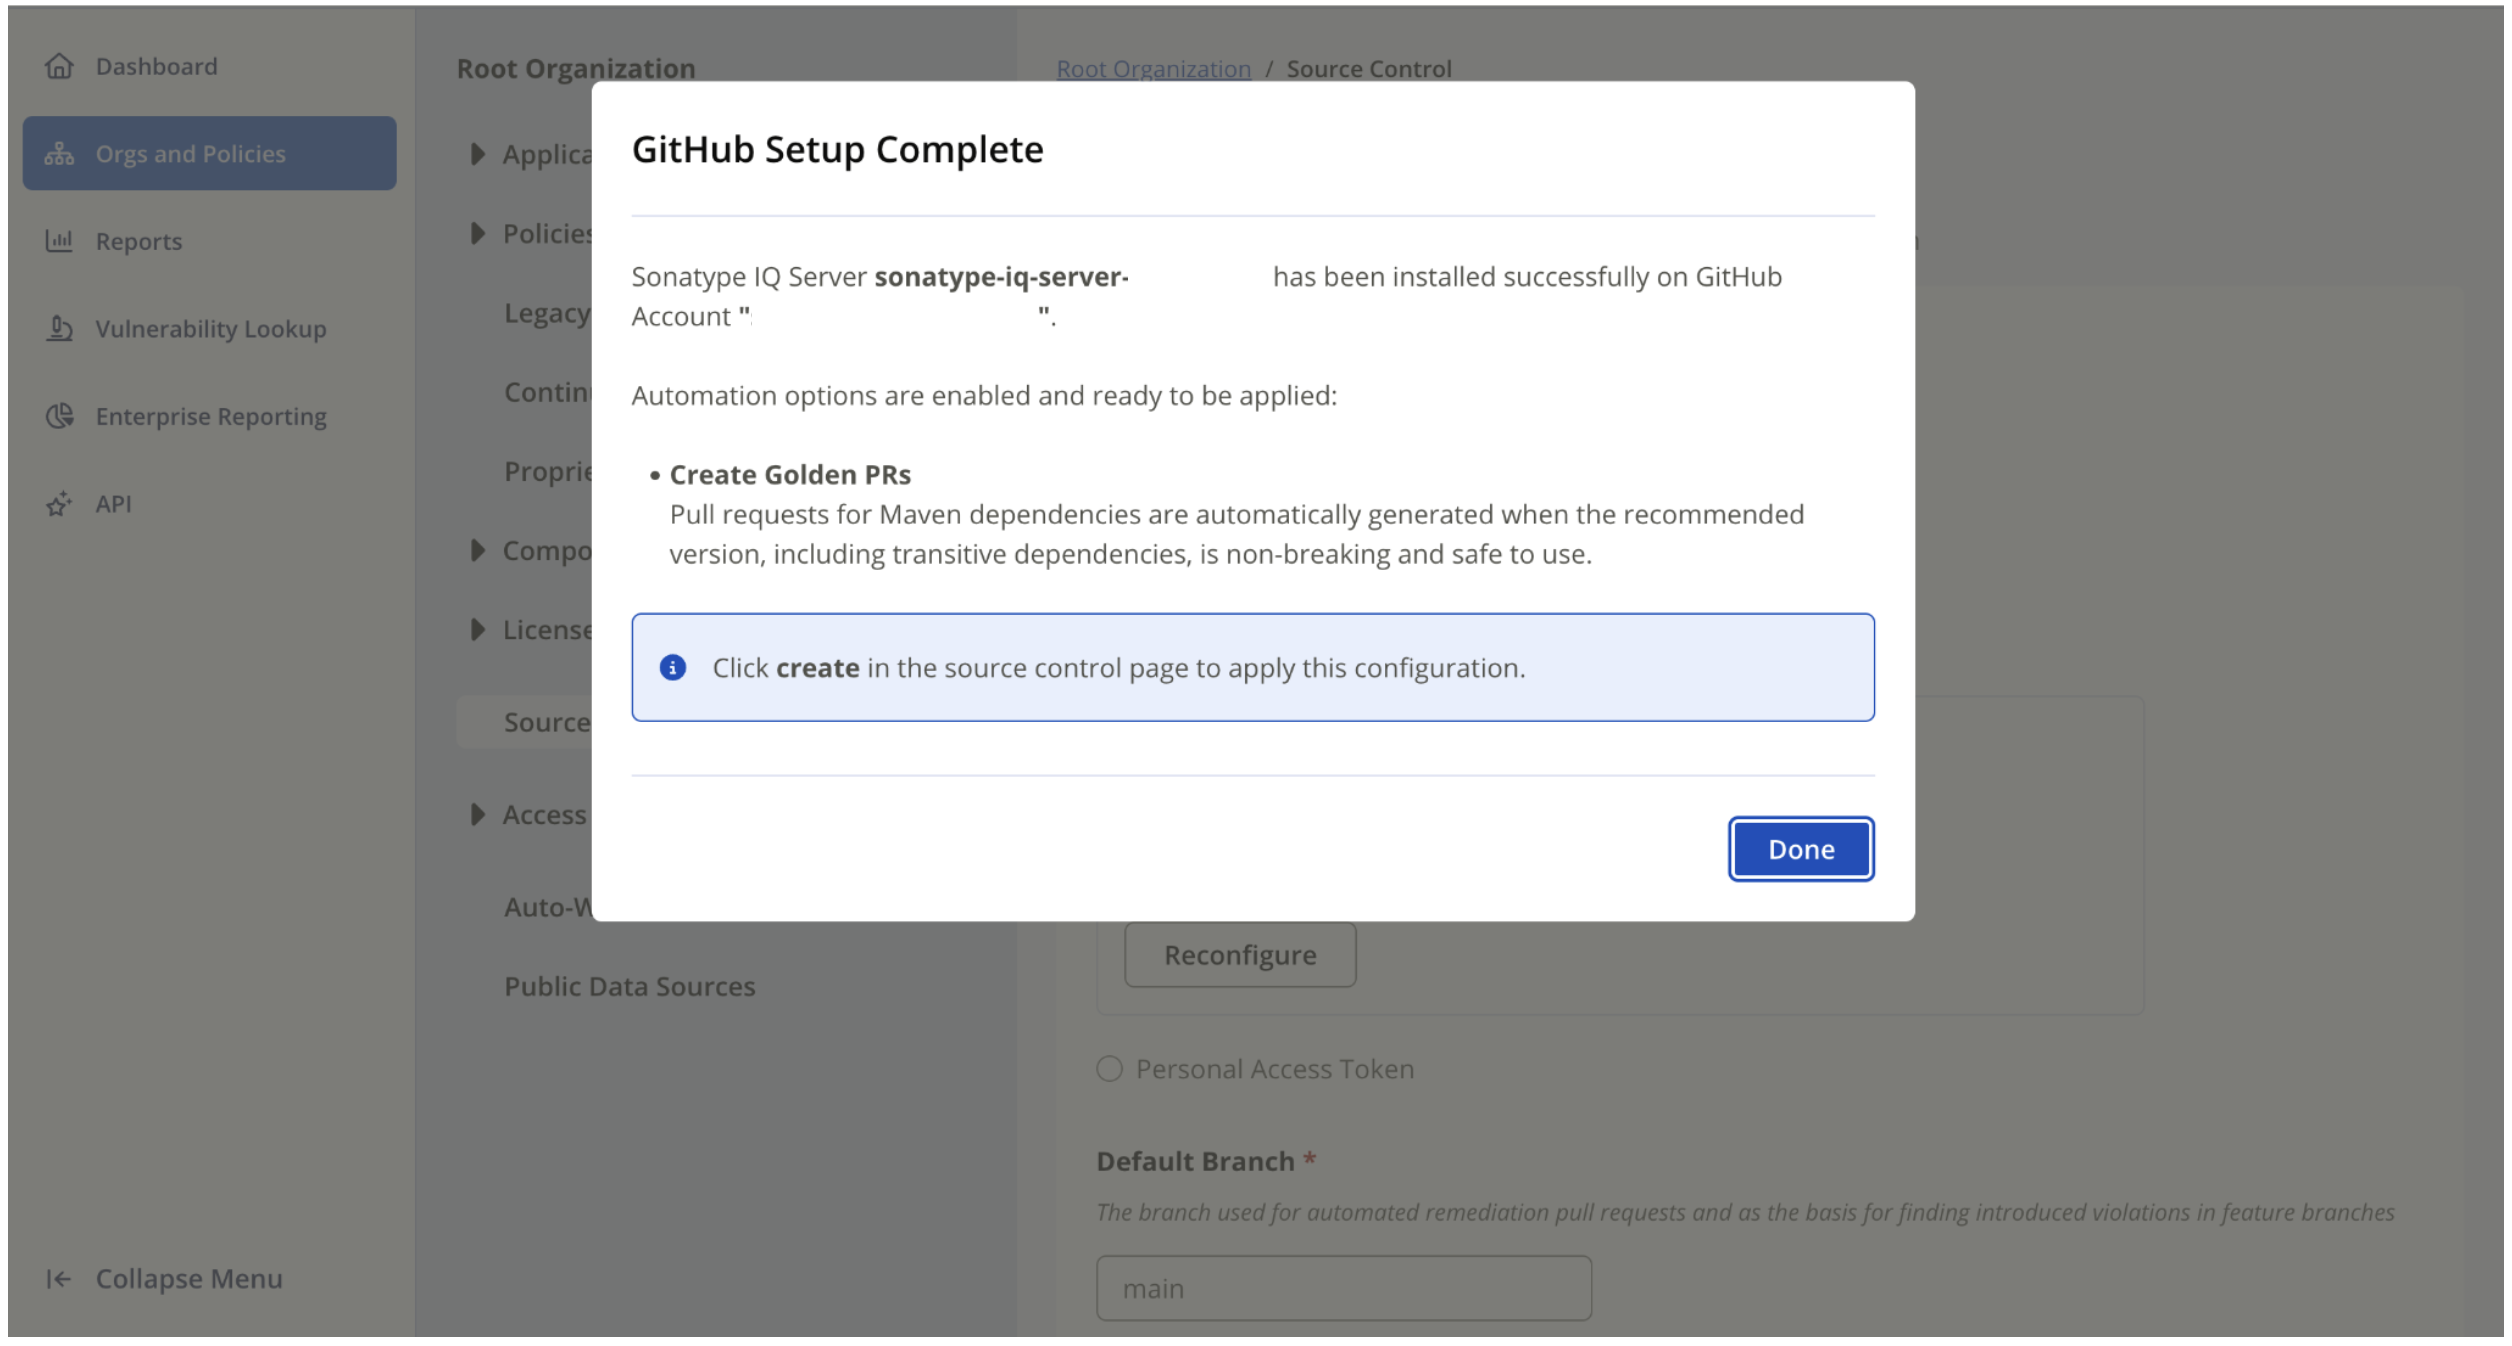Click the blue info icon in the notice
Image resolution: width=2512 pixels, height=1346 pixels.
(673, 667)
